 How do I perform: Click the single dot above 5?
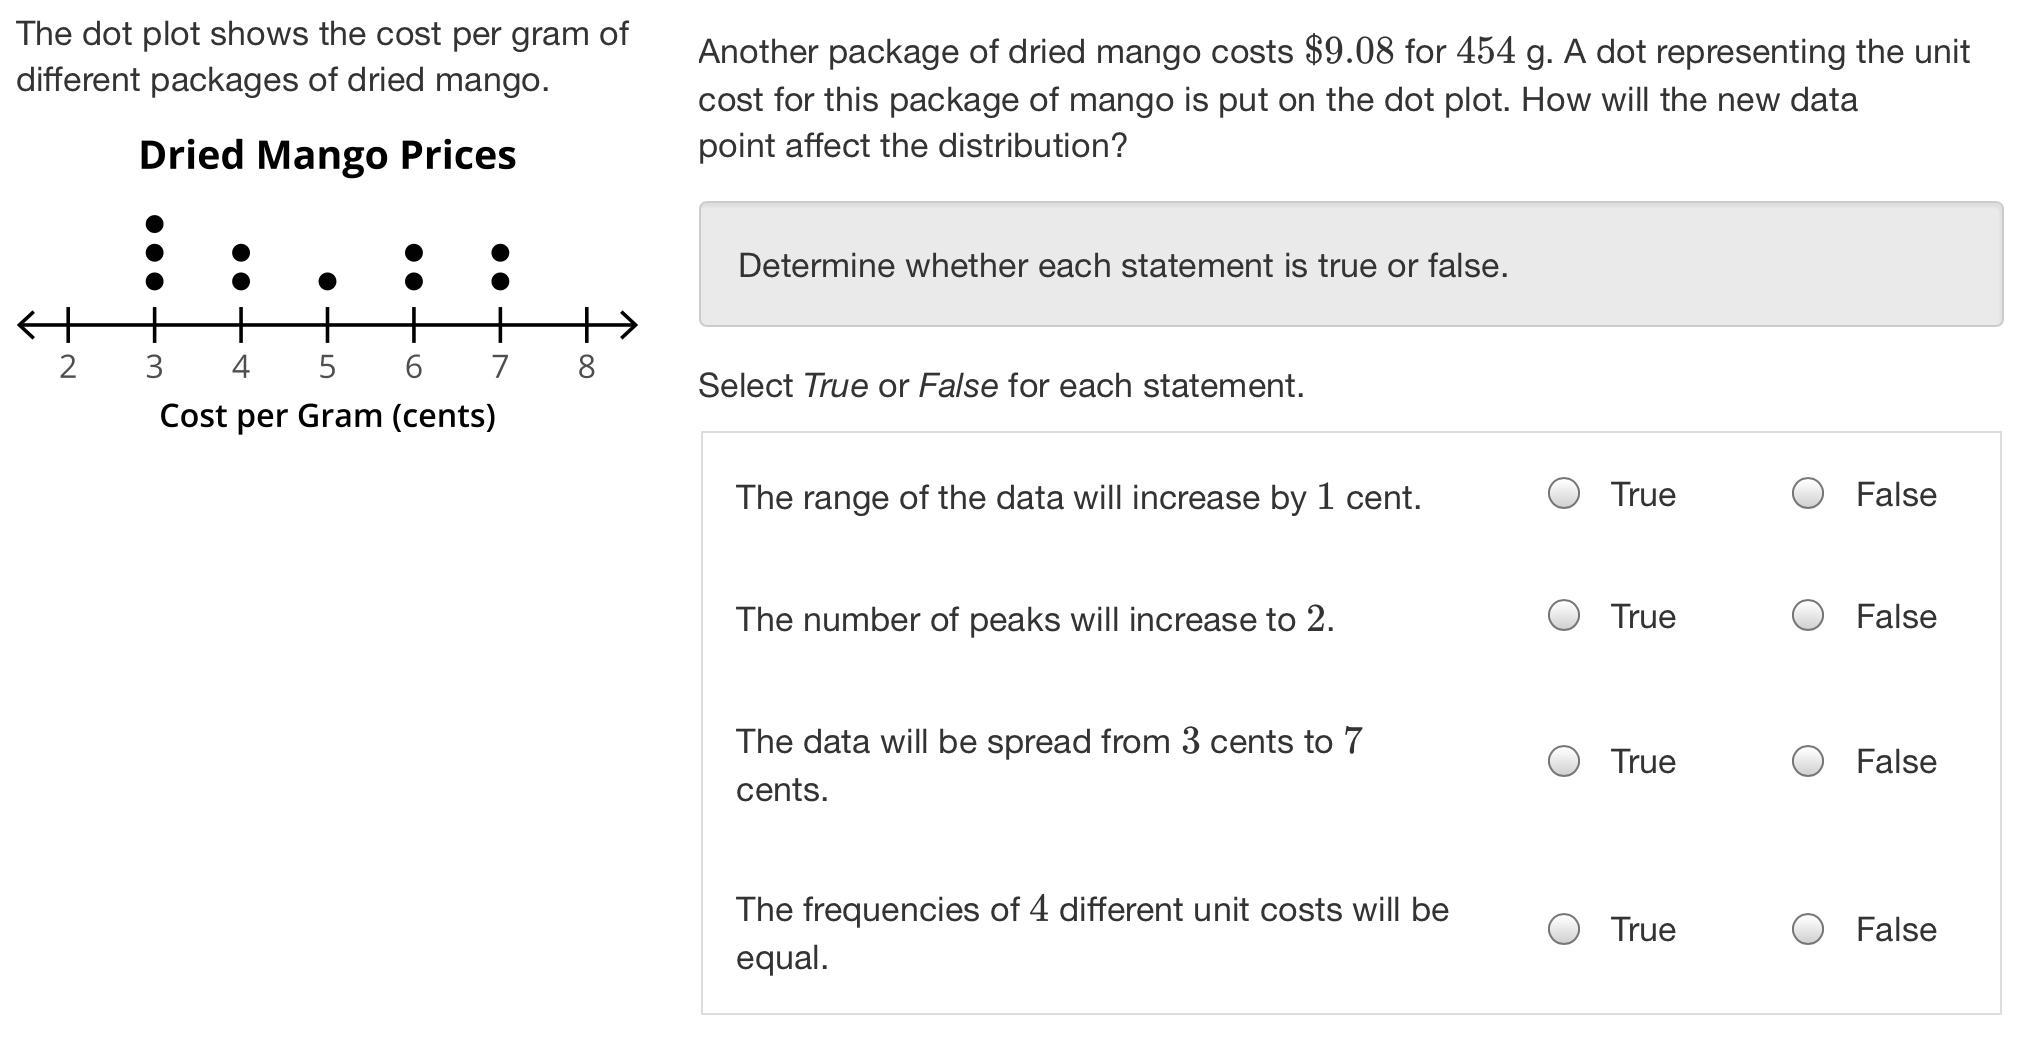327,282
